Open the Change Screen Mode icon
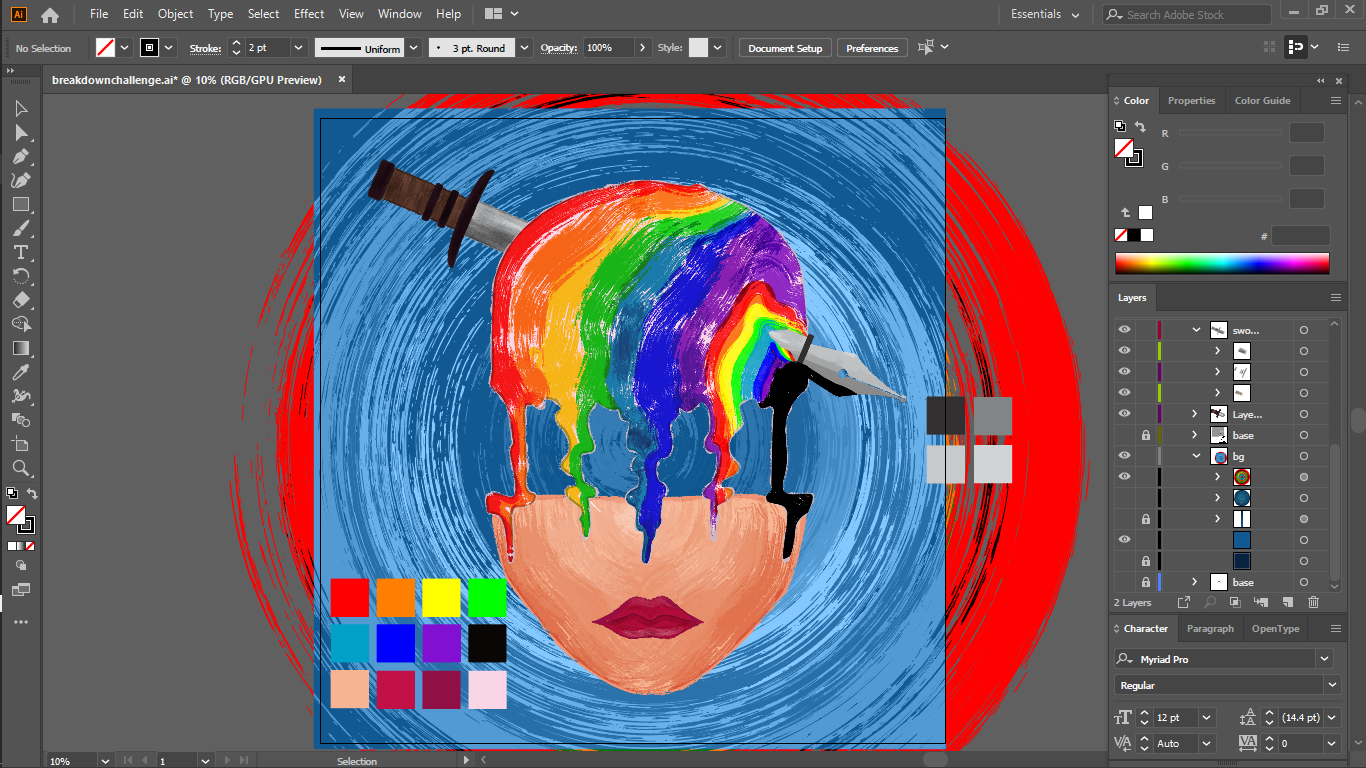Image resolution: width=1366 pixels, height=768 pixels. [x=21, y=590]
